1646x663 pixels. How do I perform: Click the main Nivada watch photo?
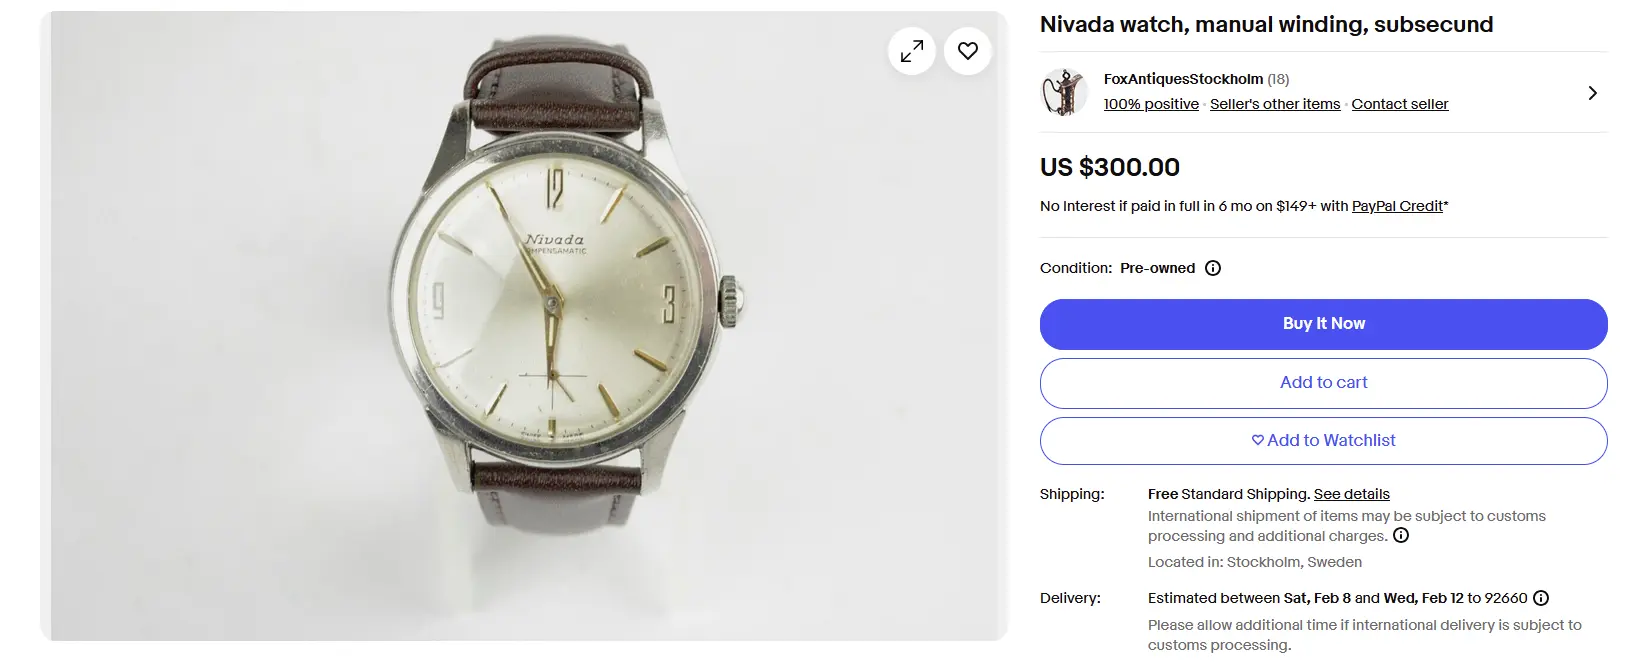coord(560,320)
